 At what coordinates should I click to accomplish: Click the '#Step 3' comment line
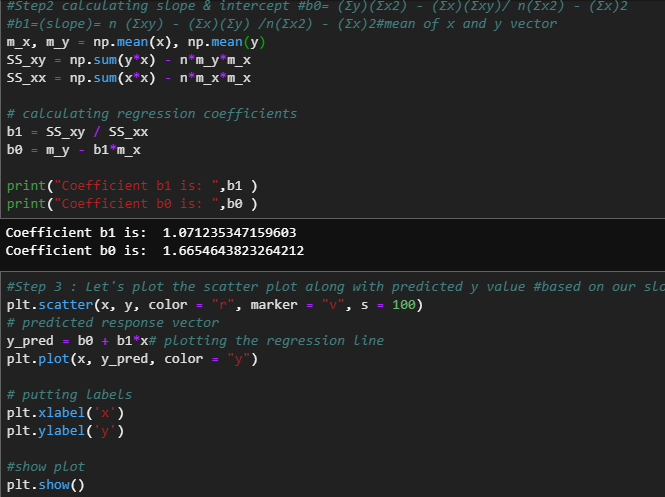[335, 287]
